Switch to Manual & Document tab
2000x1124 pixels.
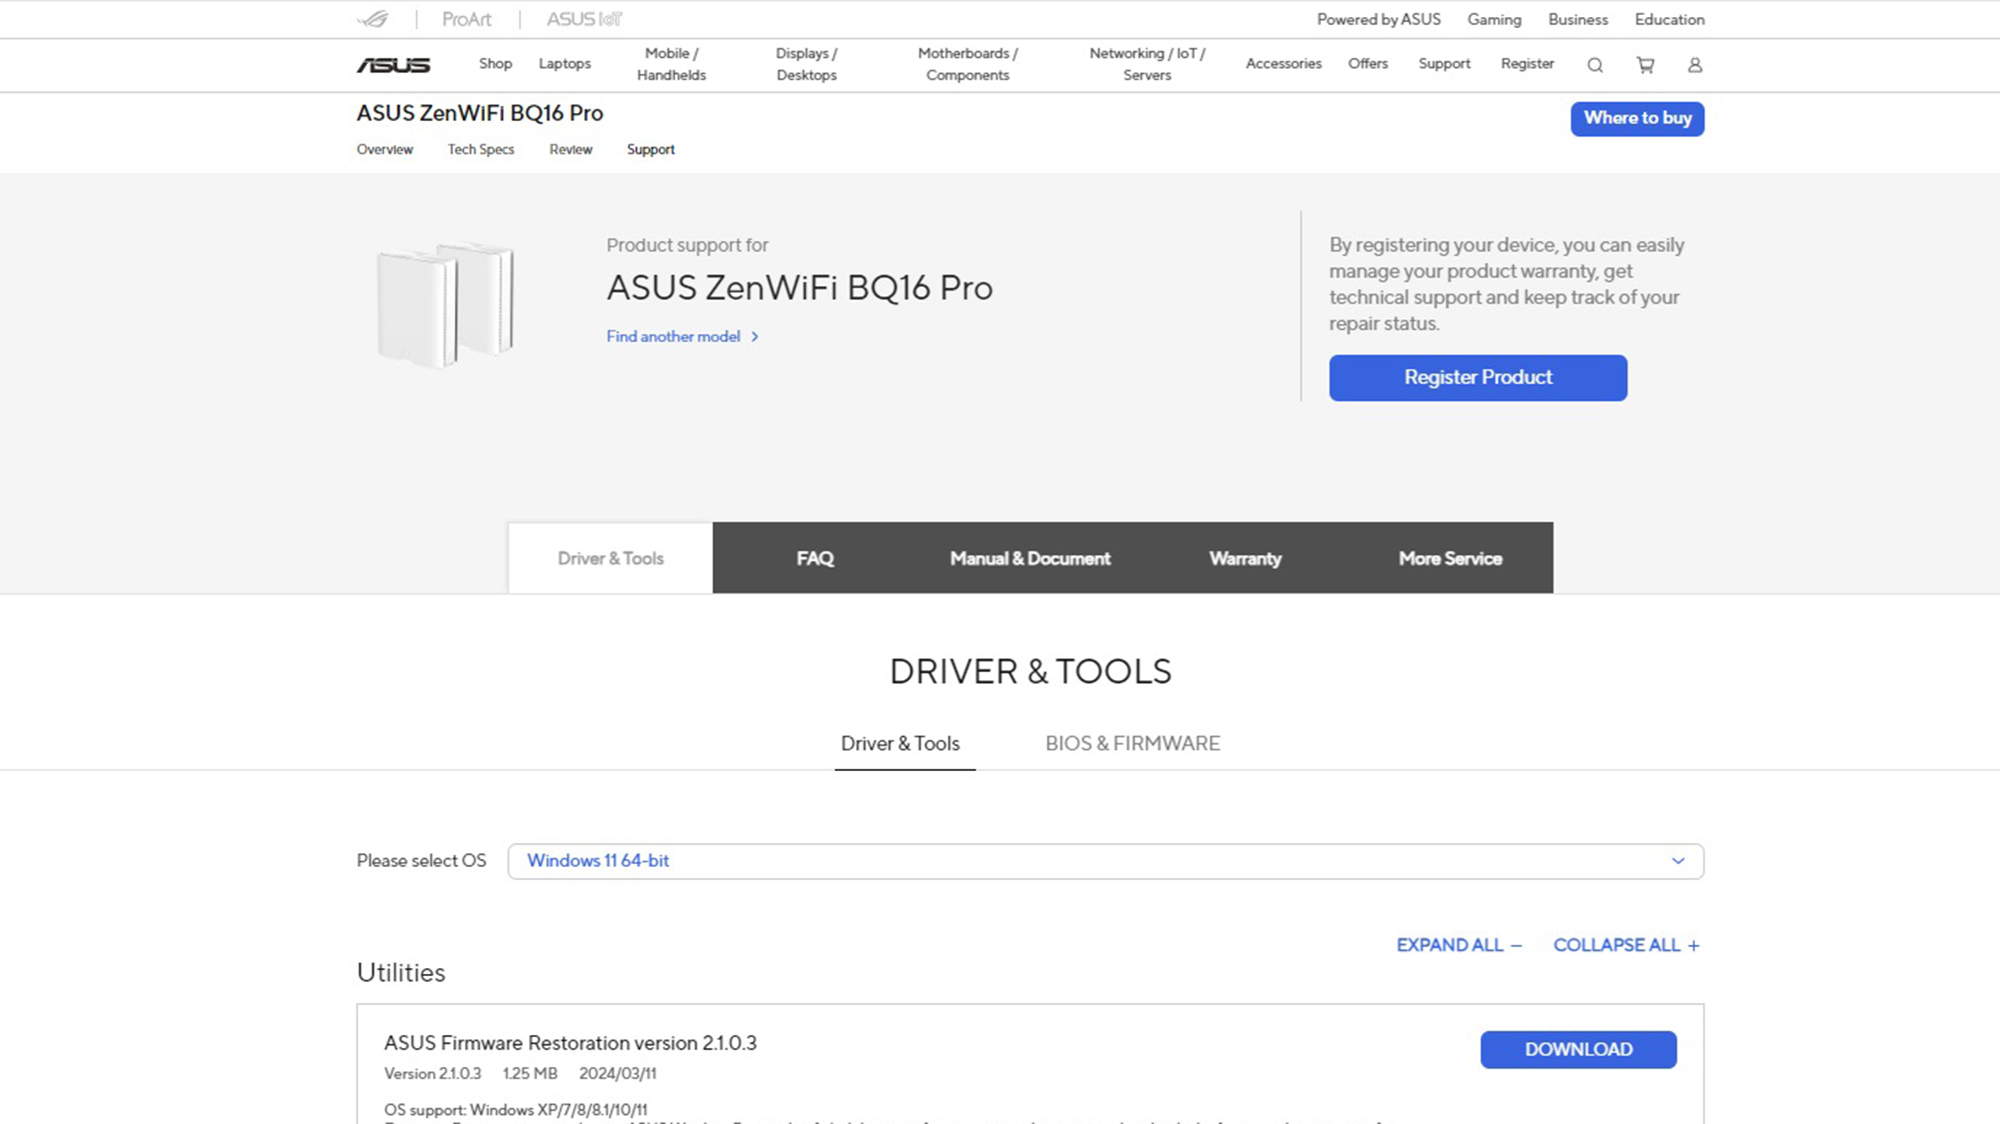pos(1030,558)
